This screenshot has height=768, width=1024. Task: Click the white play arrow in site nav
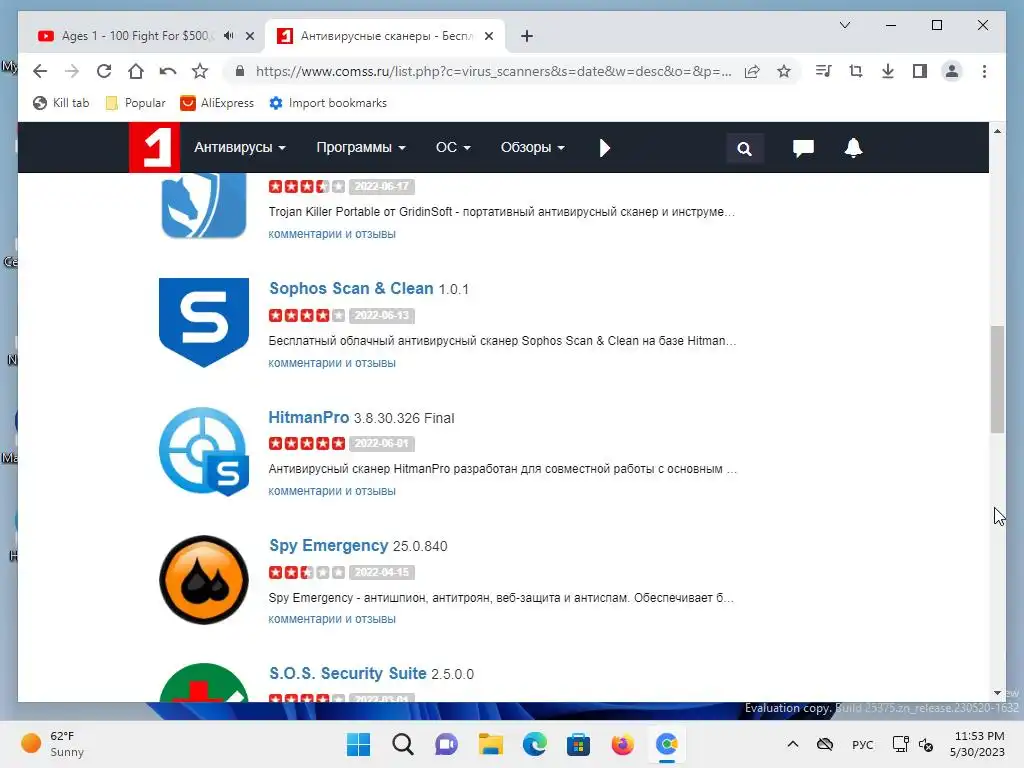click(x=605, y=148)
